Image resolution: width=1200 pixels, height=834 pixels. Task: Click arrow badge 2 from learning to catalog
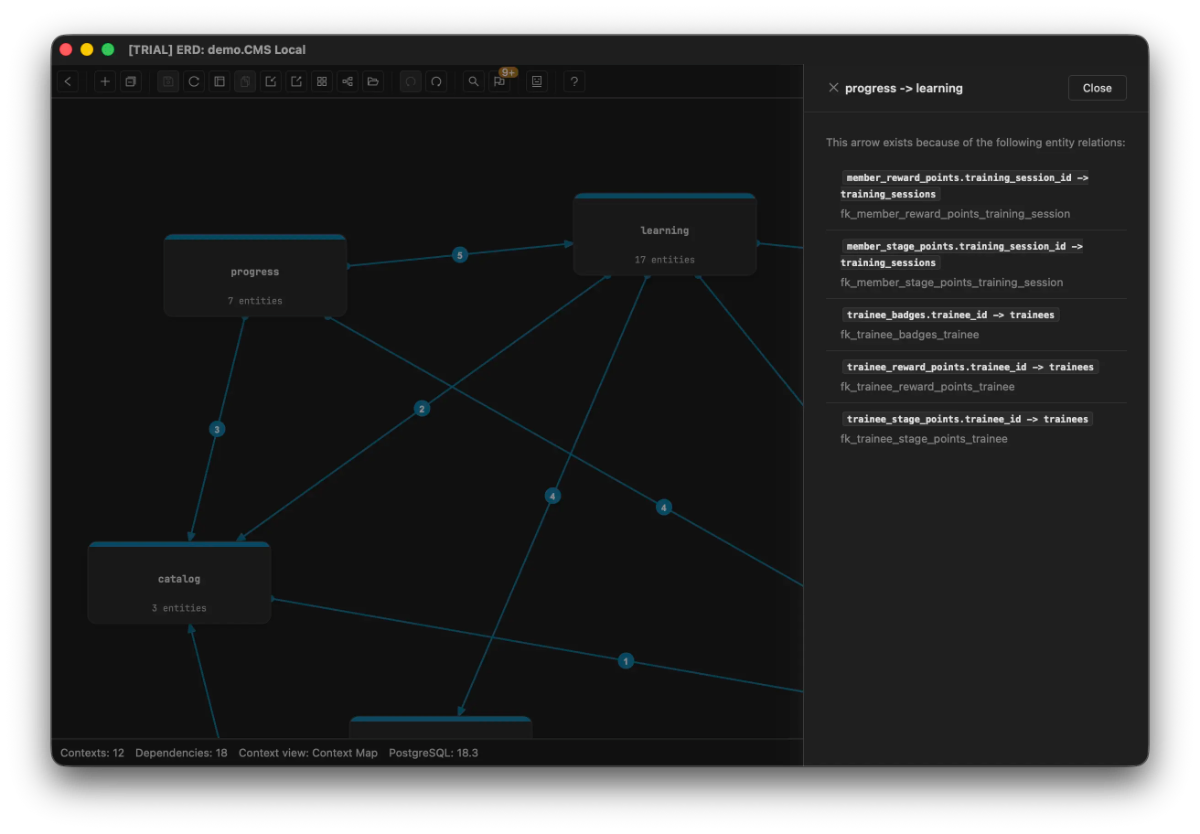(x=422, y=408)
